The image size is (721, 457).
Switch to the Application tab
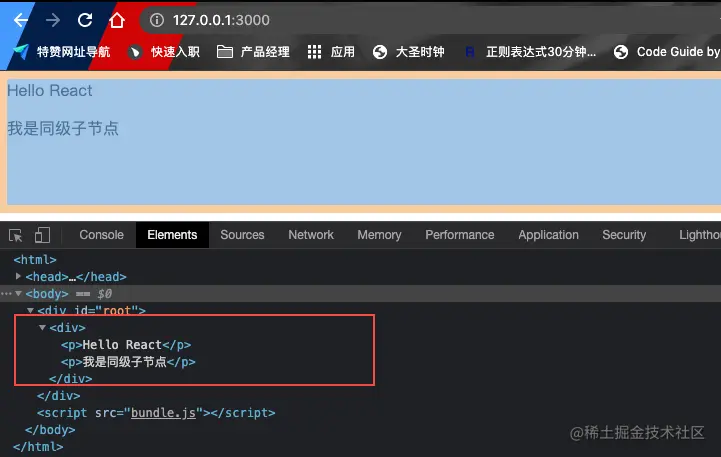tap(549, 235)
